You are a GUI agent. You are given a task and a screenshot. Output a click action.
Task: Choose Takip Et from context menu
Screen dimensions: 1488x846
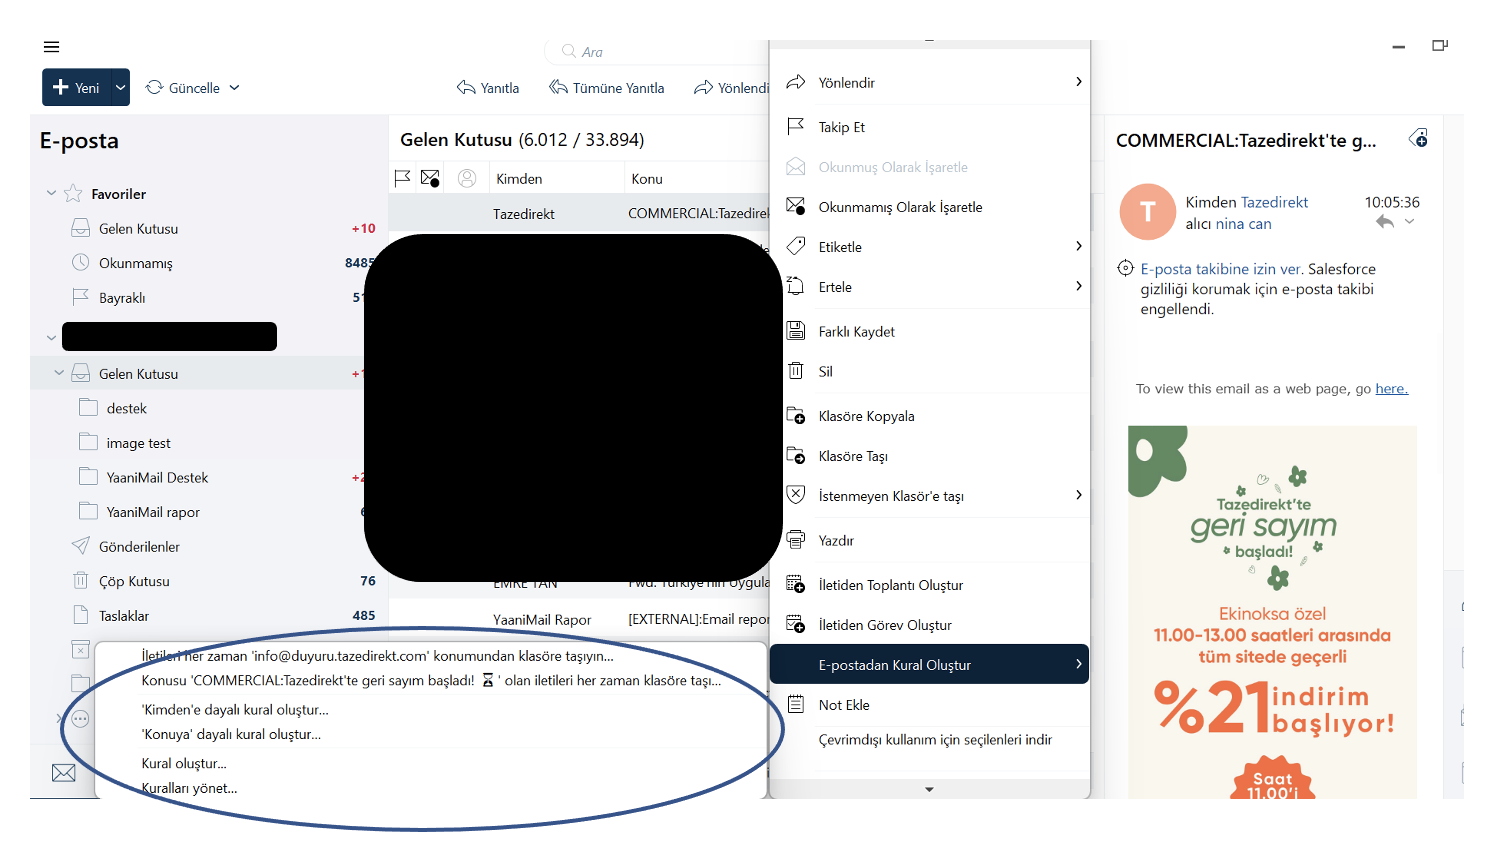click(930, 127)
